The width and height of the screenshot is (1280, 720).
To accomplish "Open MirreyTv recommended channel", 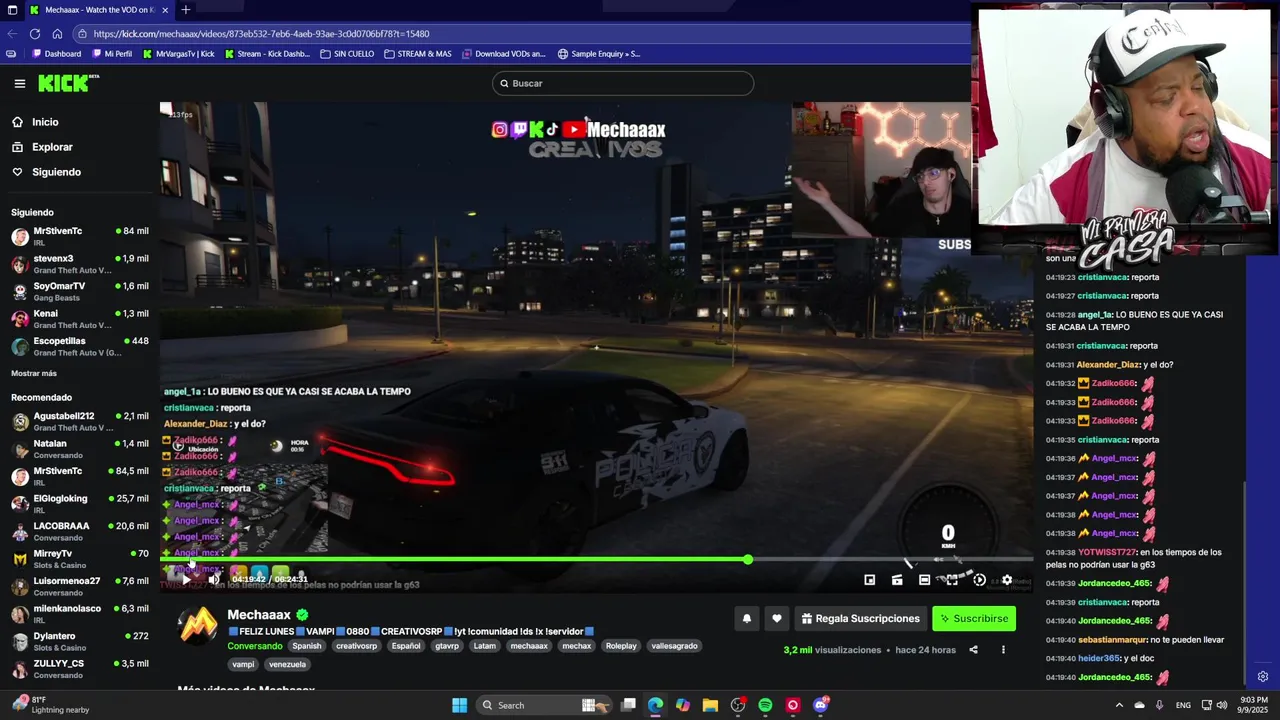I will [x=80, y=558].
